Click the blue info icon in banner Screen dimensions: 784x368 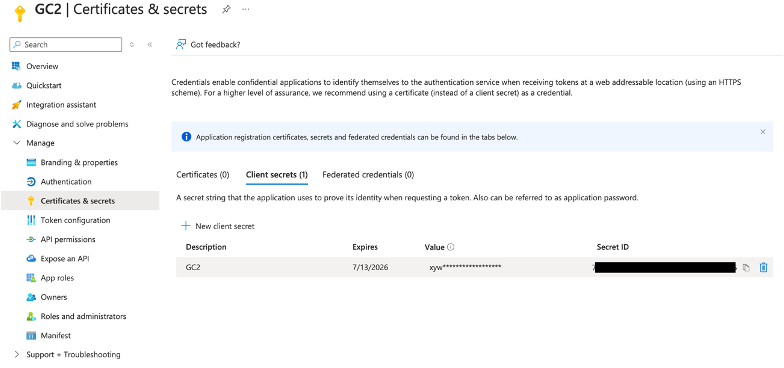(186, 136)
